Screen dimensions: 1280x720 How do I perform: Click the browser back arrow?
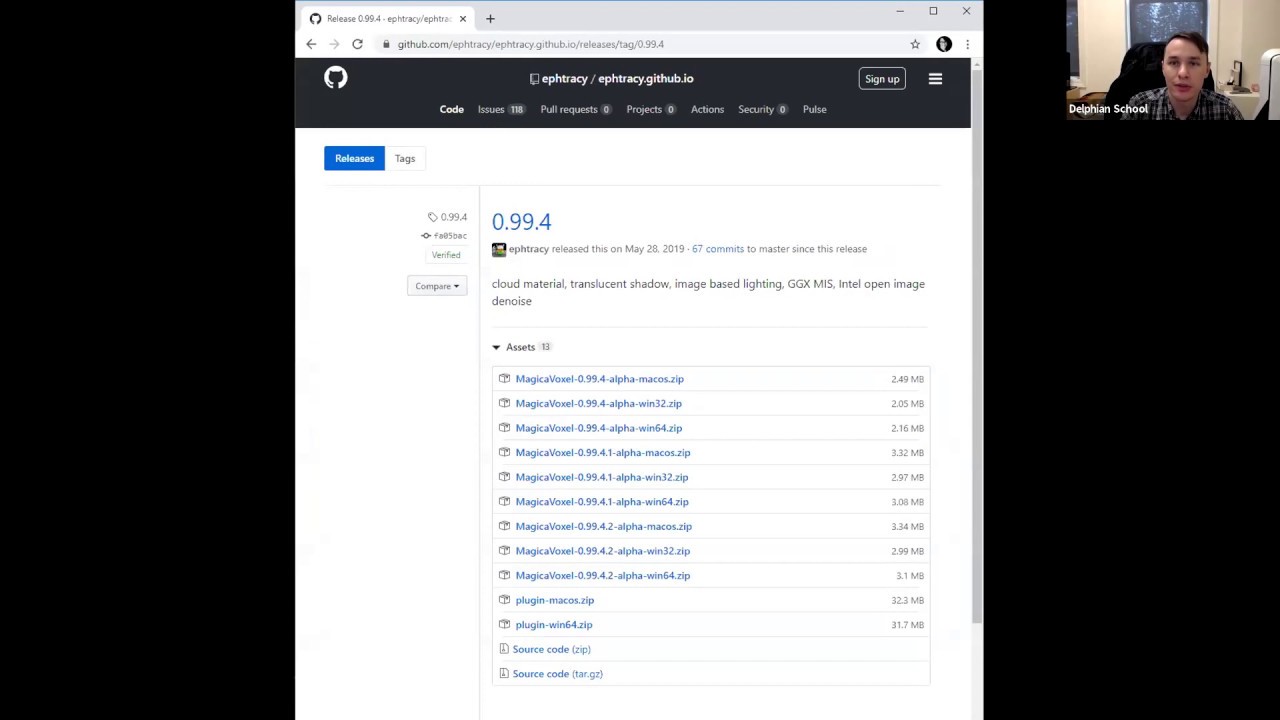click(x=311, y=44)
